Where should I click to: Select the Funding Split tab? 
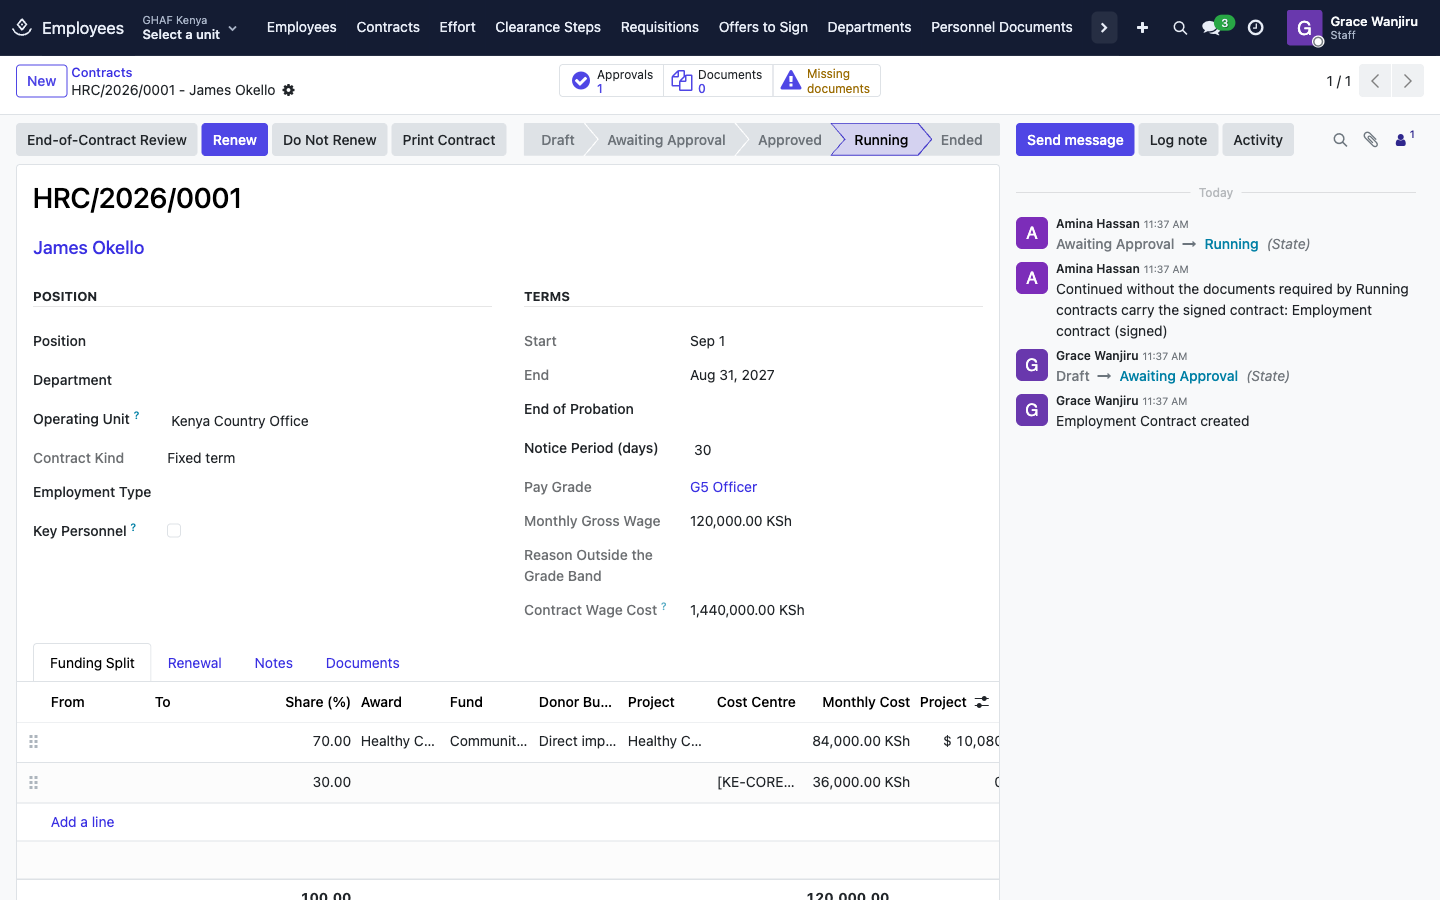point(92,663)
